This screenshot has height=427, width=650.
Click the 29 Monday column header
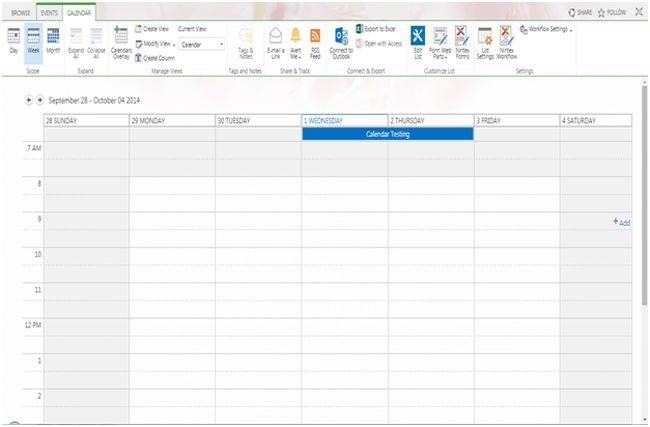click(x=172, y=121)
